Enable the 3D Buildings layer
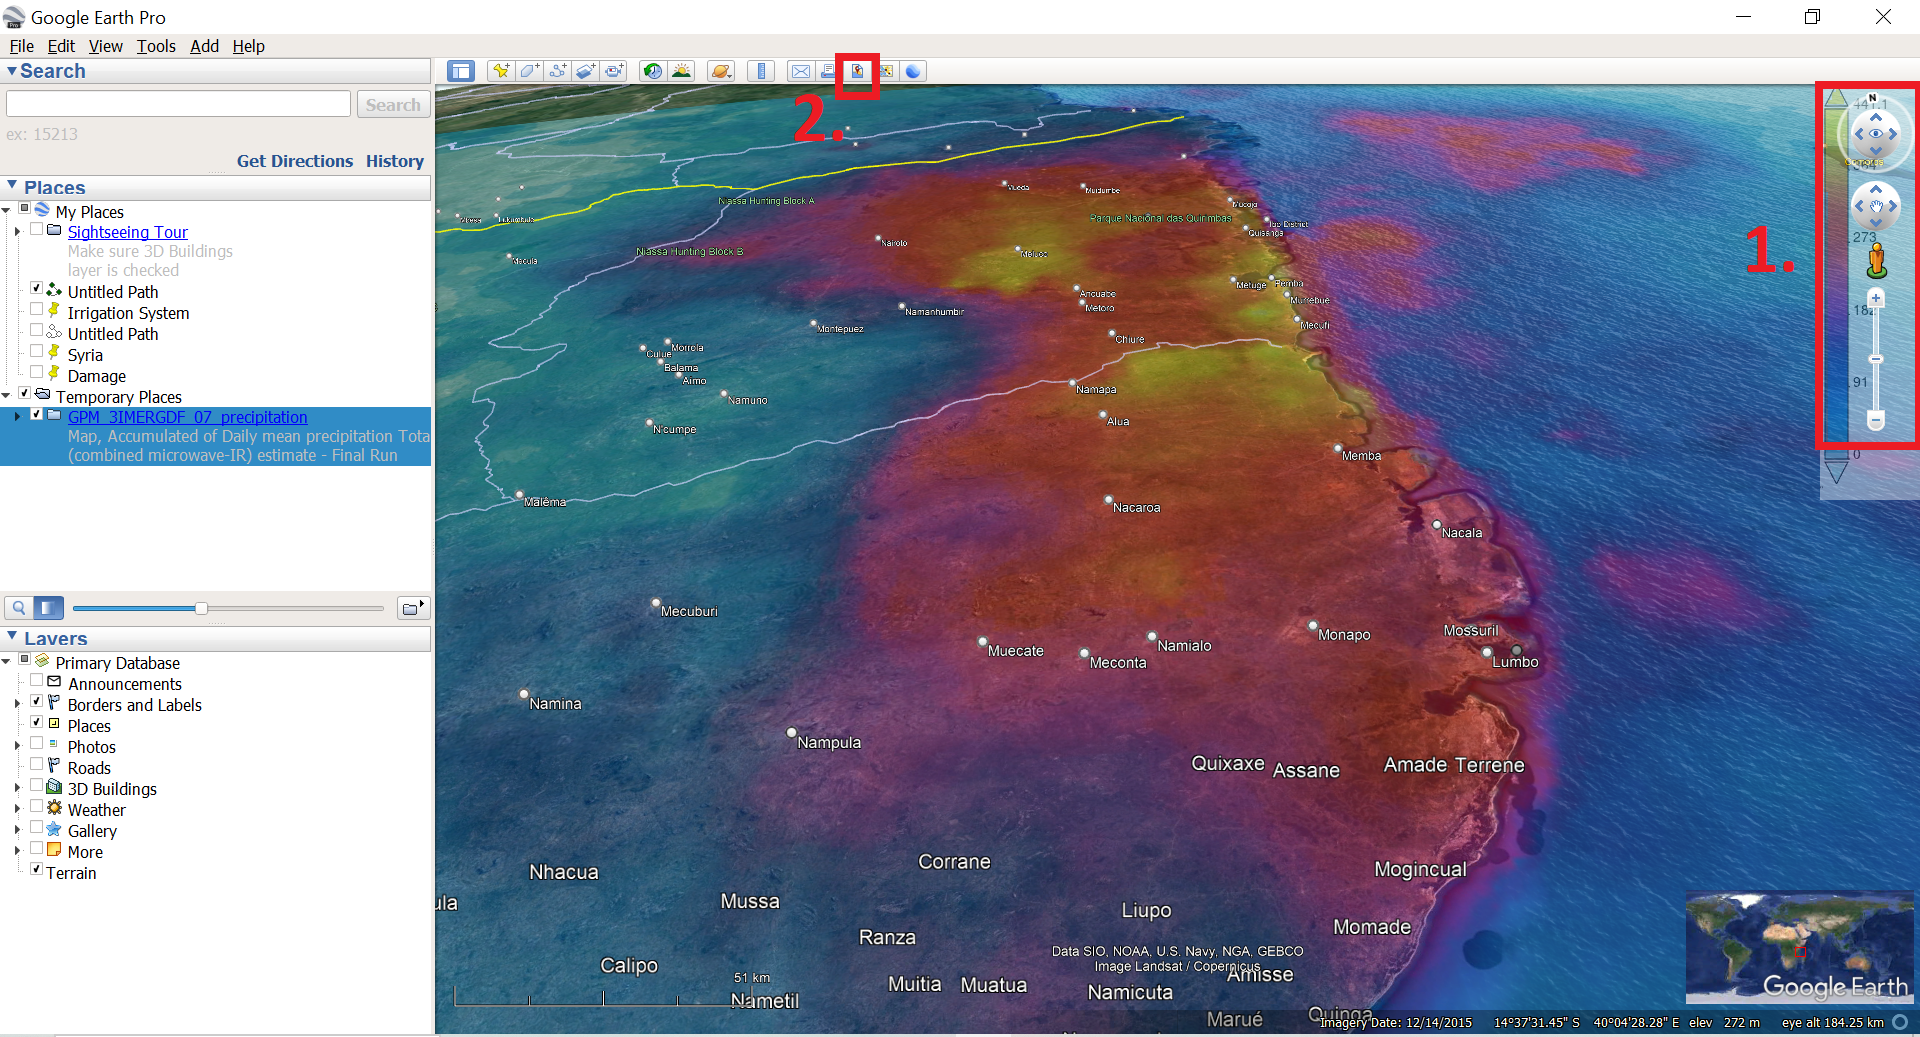 point(37,785)
